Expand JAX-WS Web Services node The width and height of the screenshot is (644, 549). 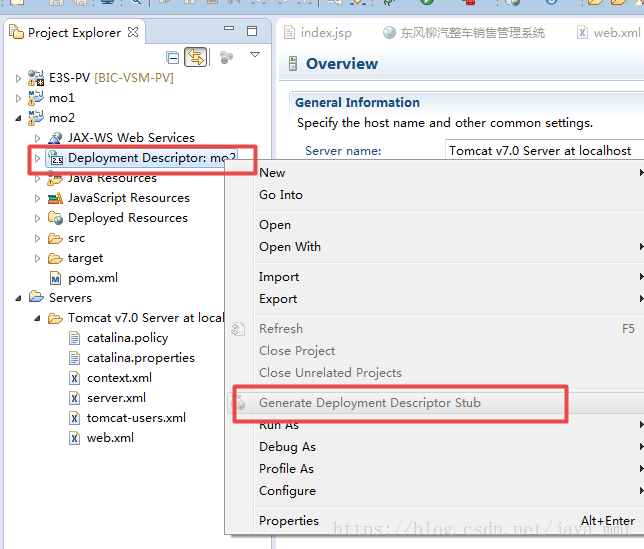(37, 138)
